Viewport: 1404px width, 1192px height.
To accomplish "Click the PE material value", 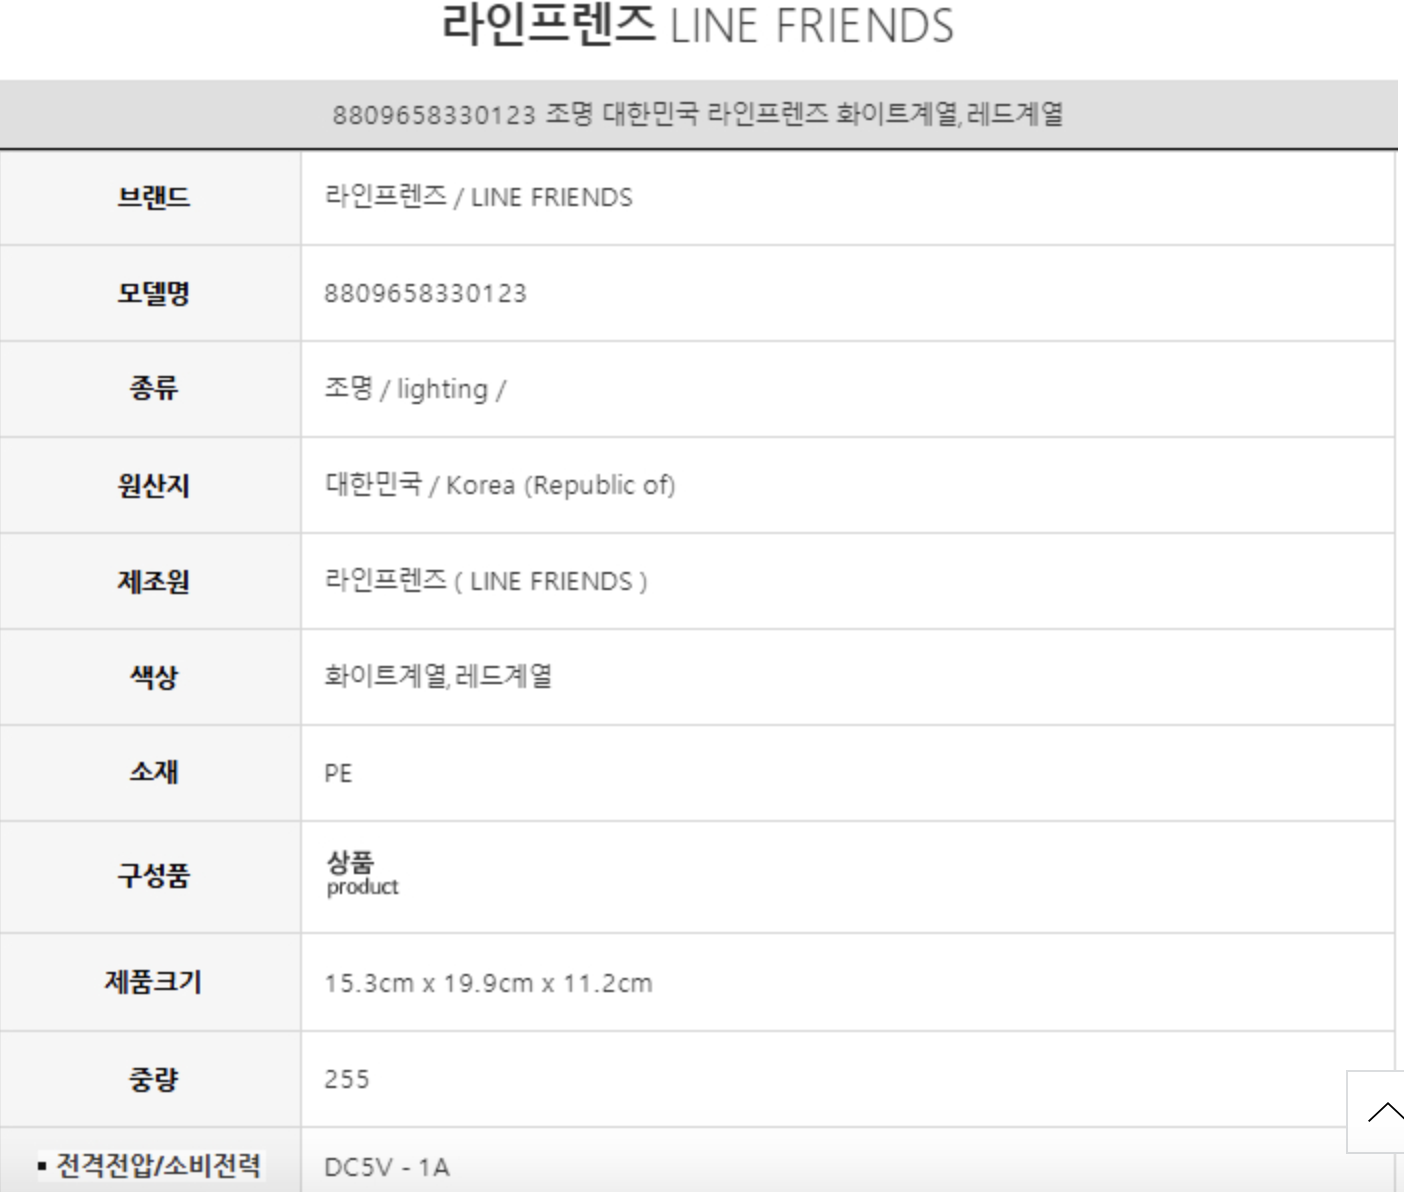I will [x=338, y=773].
